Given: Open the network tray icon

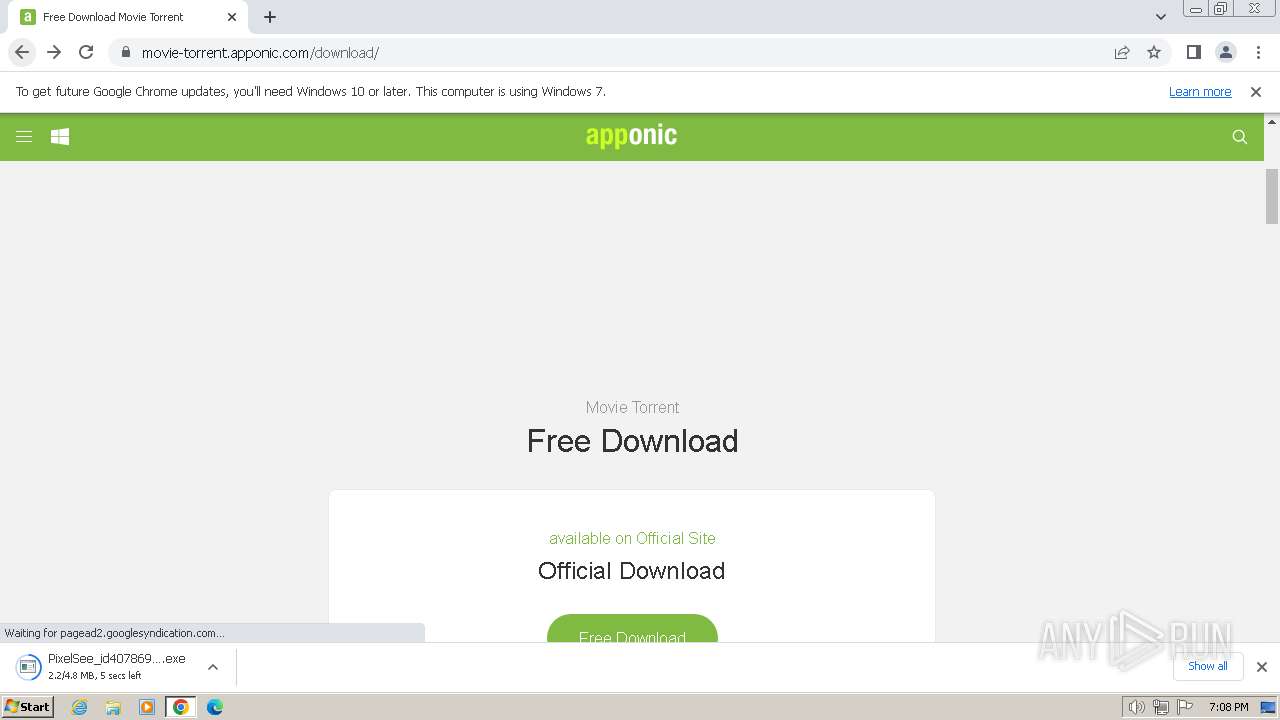Looking at the screenshot, I should [1160, 707].
